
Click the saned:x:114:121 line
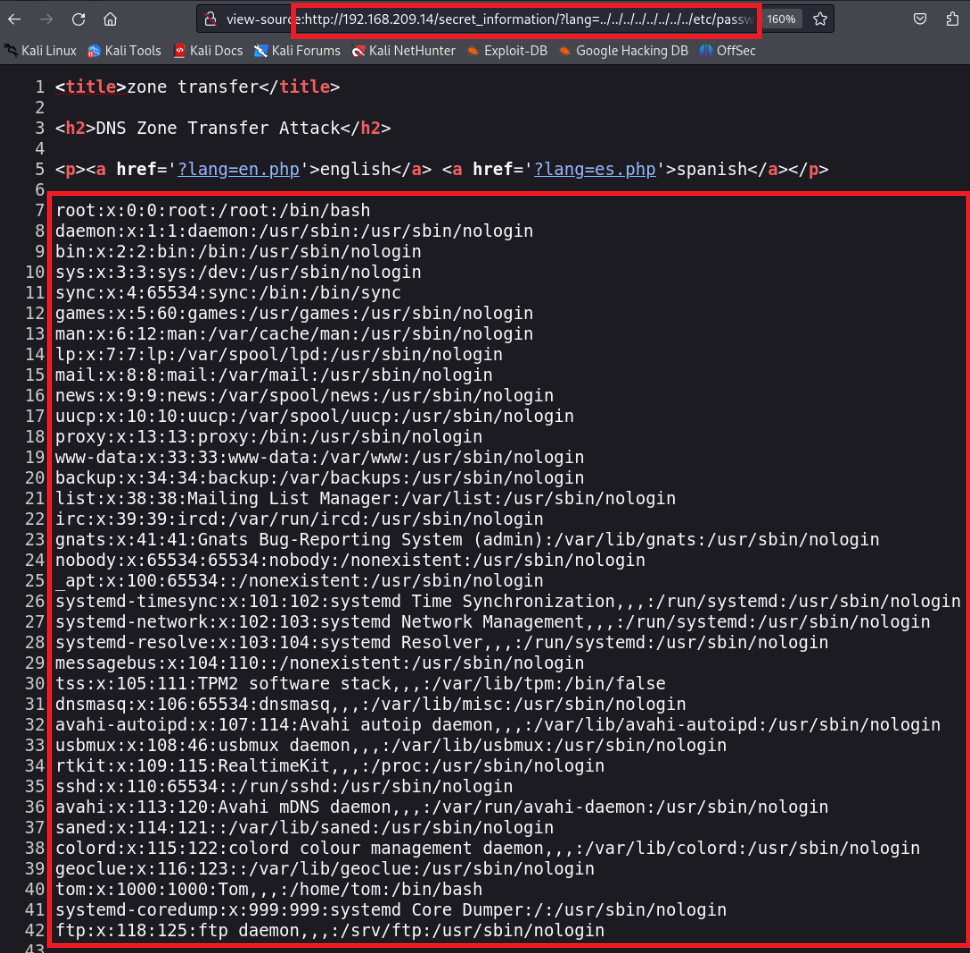[304, 827]
